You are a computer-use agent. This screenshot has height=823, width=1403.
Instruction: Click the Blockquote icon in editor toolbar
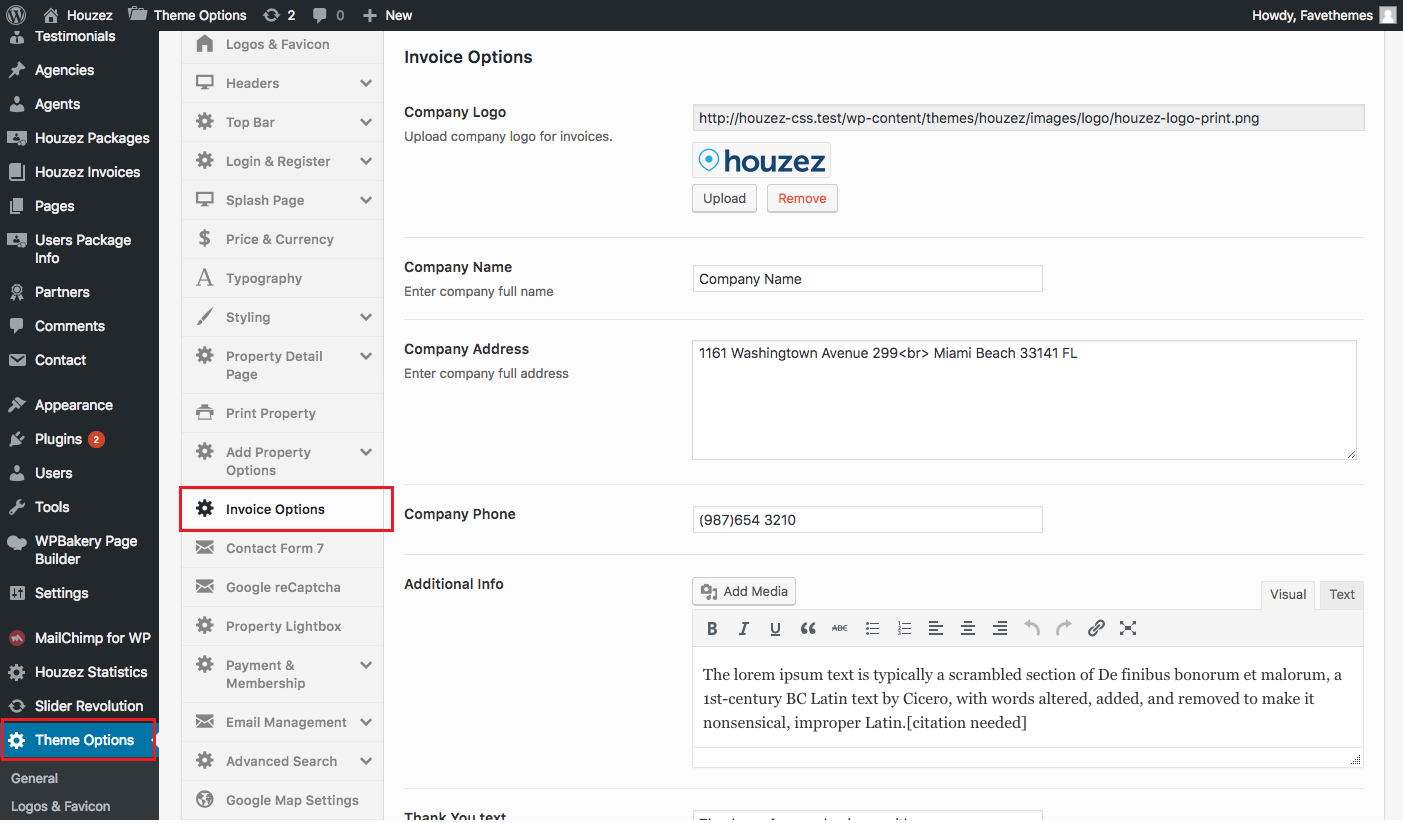(x=808, y=628)
